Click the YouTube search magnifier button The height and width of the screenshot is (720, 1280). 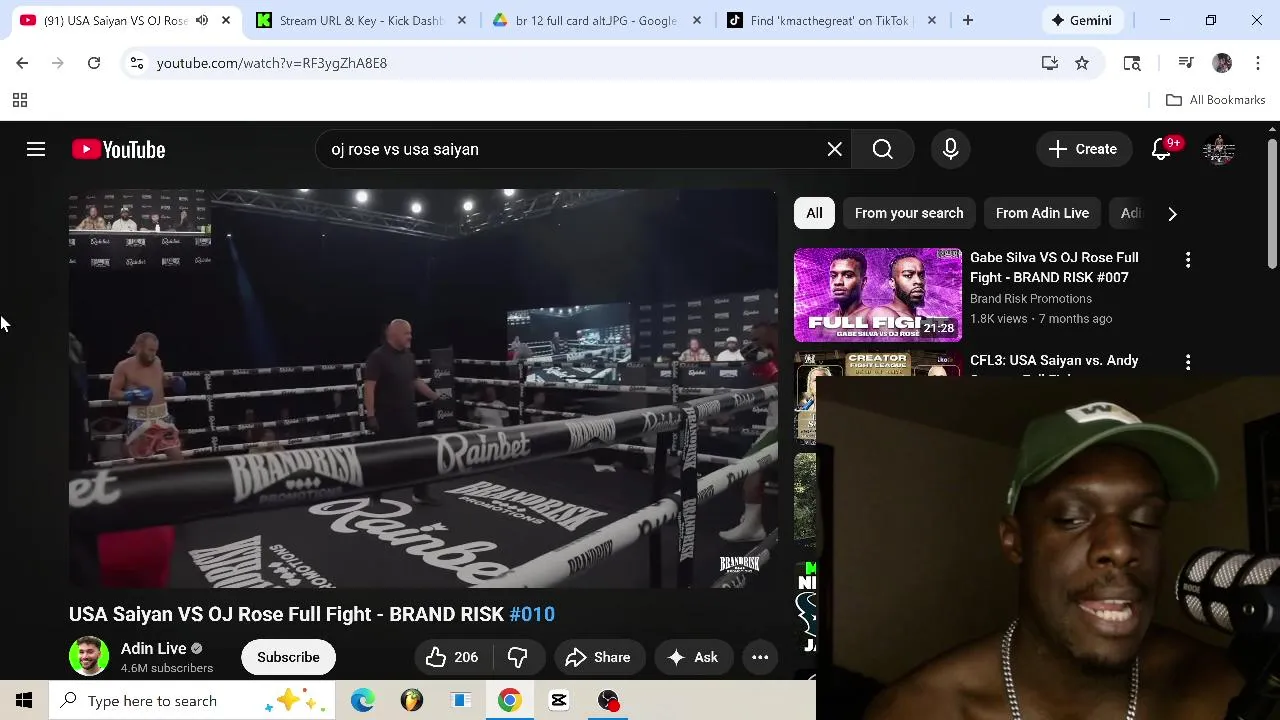tap(882, 149)
